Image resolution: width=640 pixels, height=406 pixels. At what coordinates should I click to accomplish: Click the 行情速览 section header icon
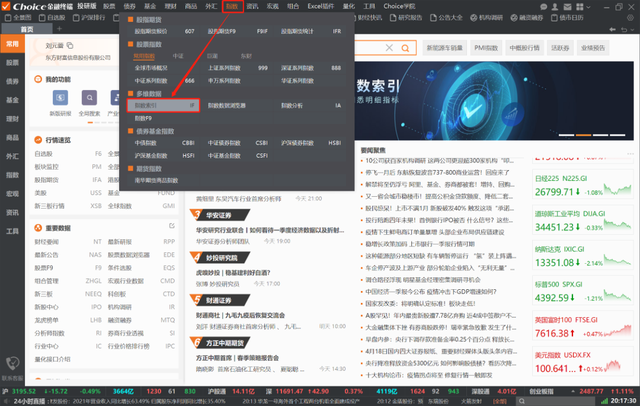click(x=38, y=140)
